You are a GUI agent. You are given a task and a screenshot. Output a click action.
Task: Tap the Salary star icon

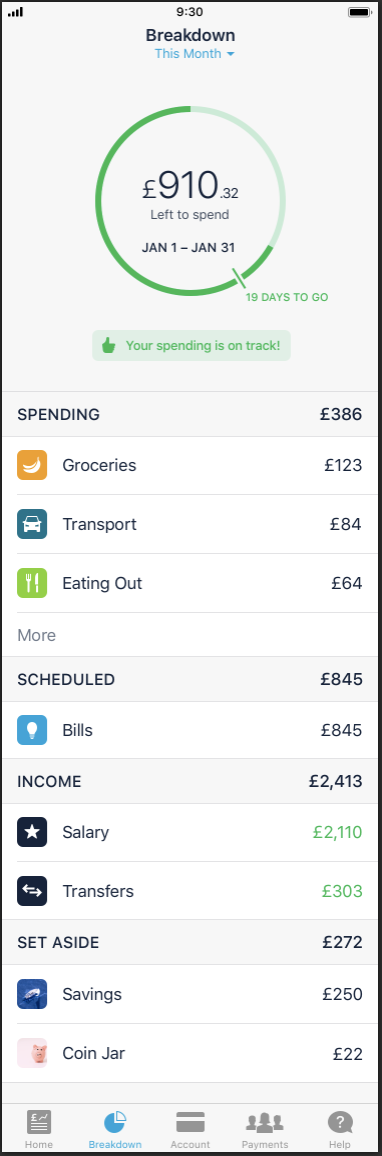coord(32,832)
